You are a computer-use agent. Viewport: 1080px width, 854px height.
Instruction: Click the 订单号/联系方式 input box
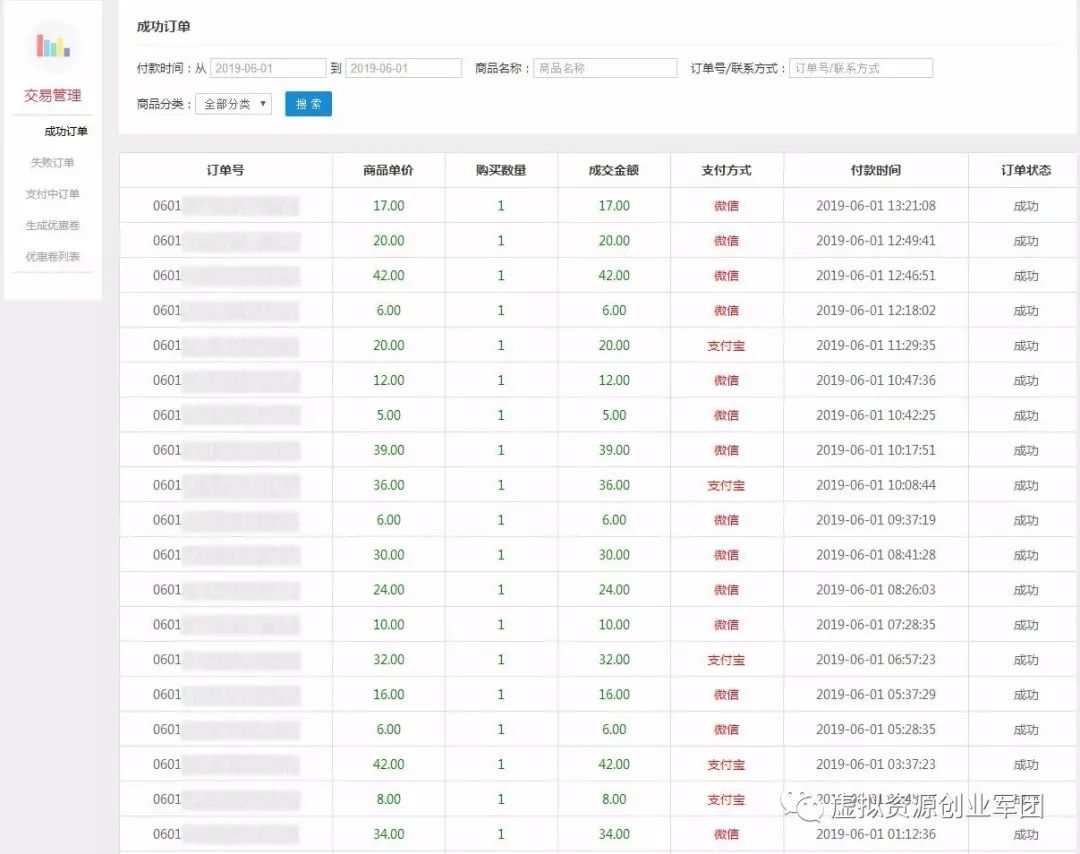[862, 66]
